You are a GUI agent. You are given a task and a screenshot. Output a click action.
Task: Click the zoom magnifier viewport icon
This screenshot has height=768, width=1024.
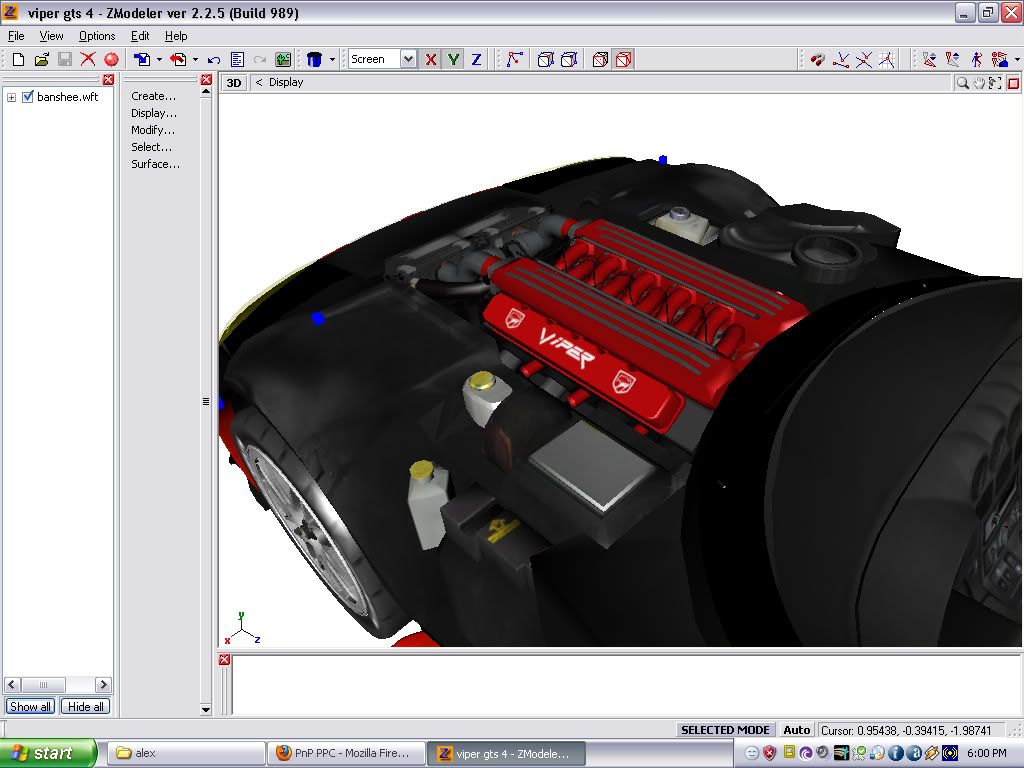coord(962,83)
